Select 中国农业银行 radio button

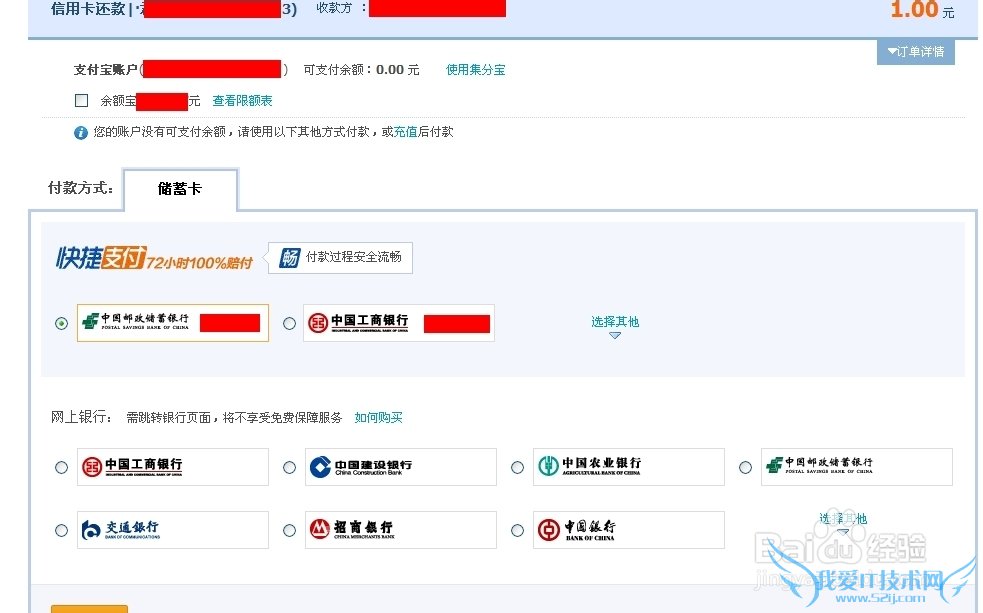pyautogui.click(x=517, y=467)
